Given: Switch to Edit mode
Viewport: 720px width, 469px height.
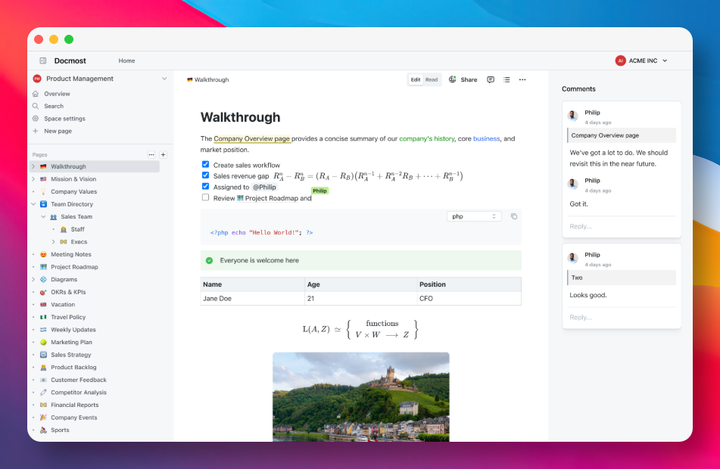Looking at the screenshot, I should (416, 79).
